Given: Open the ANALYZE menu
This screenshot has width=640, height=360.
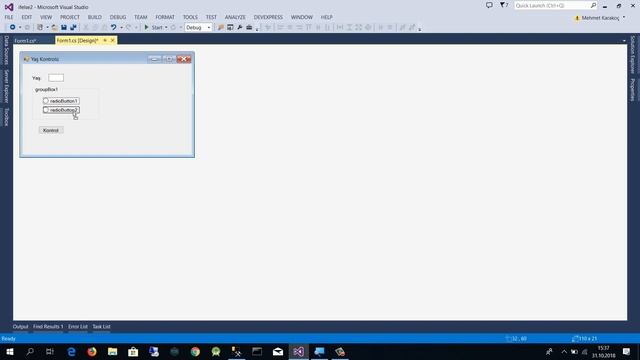Looking at the screenshot, I should click(x=235, y=17).
